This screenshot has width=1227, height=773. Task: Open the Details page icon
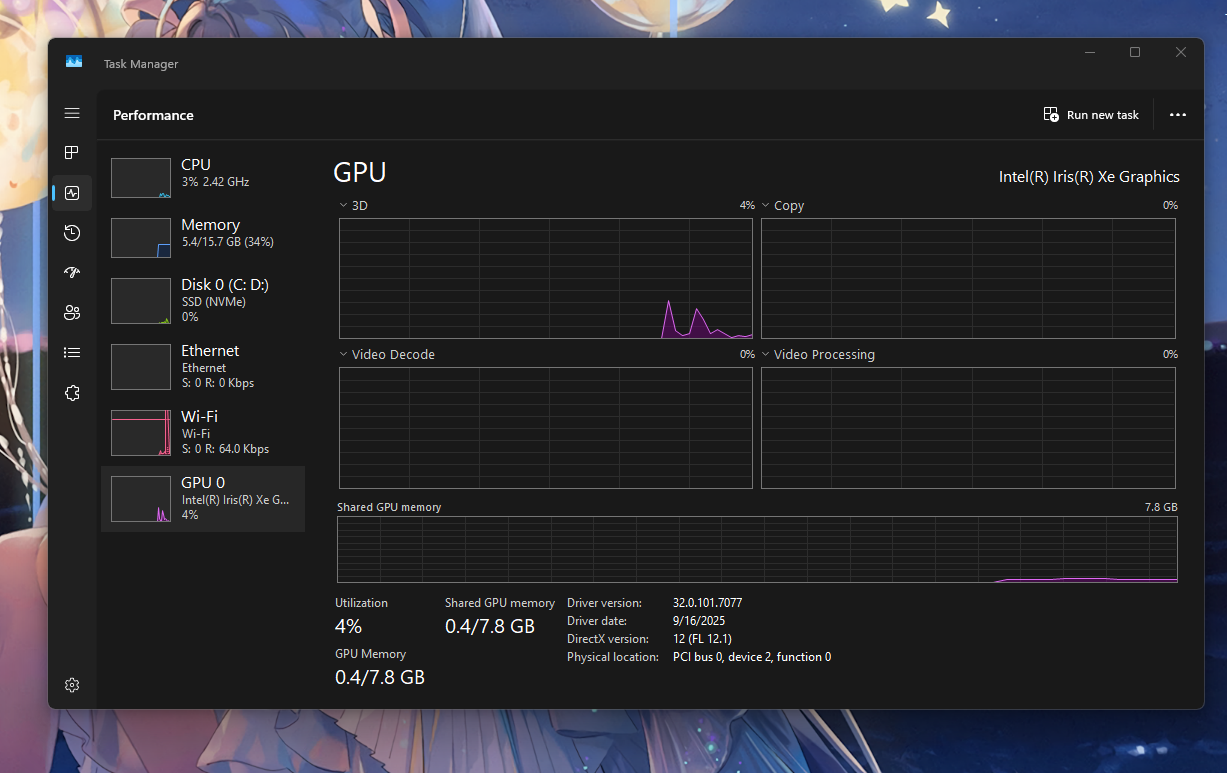point(72,352)
